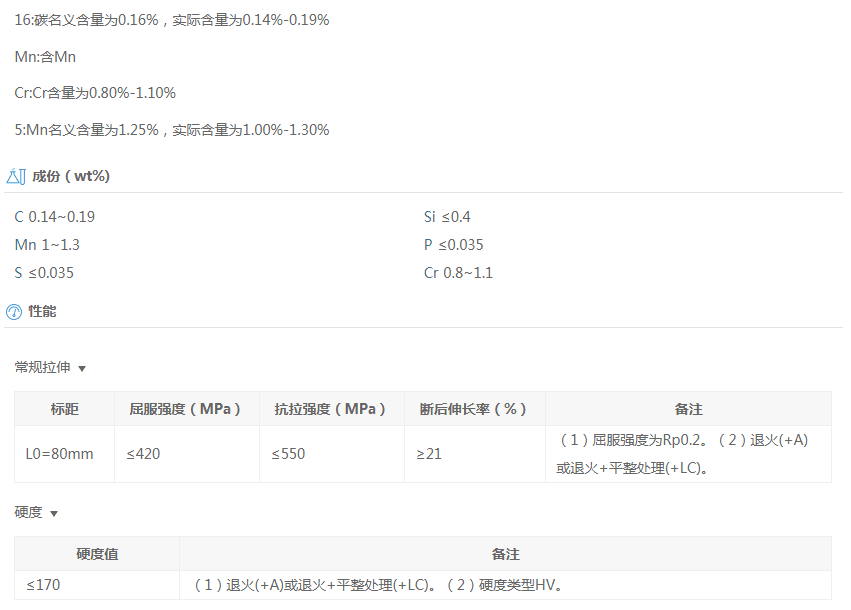Screen dimensions: 851x610
Task: Collapse the 常规拉伸 section arrow
Action: pos(82,369)
